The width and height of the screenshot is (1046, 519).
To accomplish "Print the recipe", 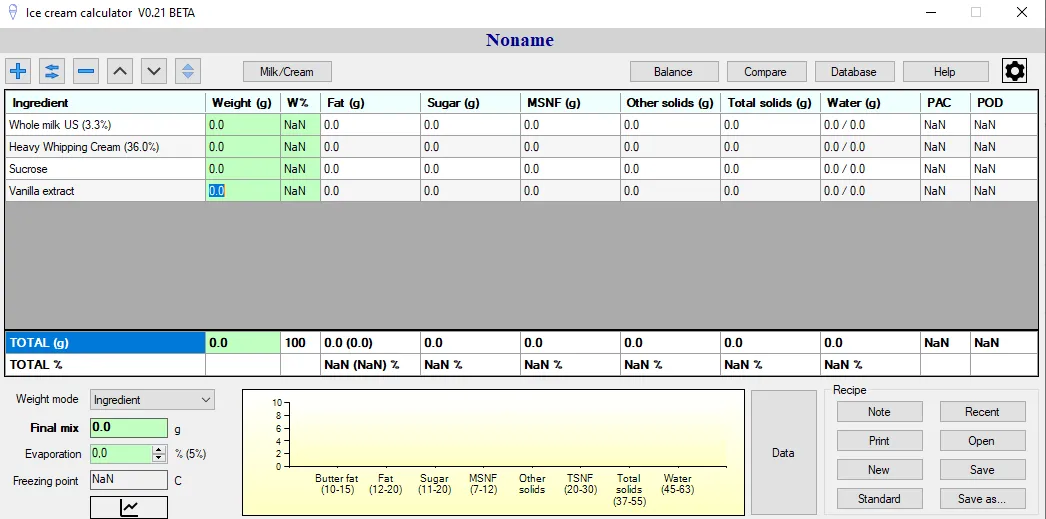I will click(x=879, y=441).
